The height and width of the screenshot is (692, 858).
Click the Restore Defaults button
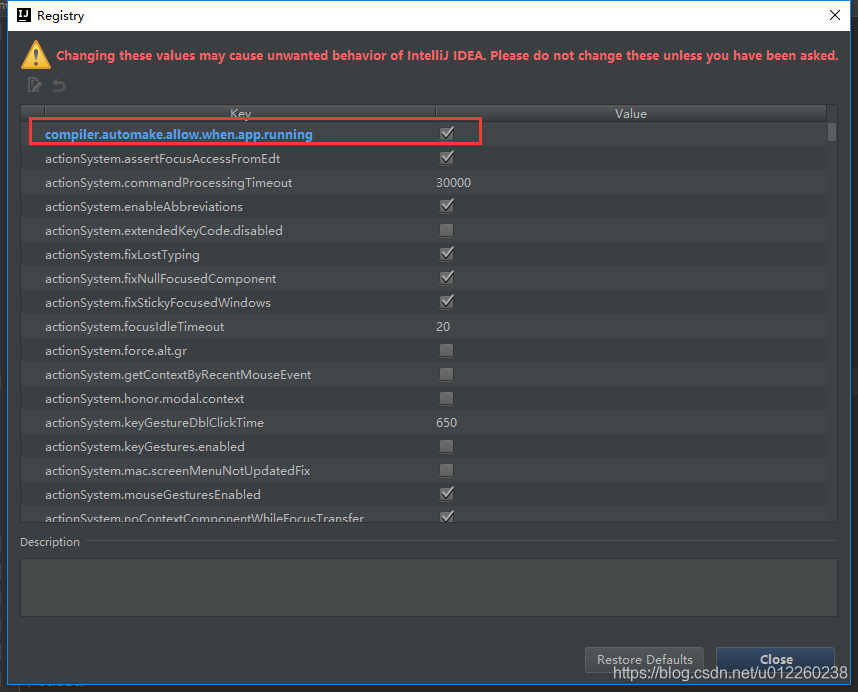pyautogui.click(x=644, y=659)
